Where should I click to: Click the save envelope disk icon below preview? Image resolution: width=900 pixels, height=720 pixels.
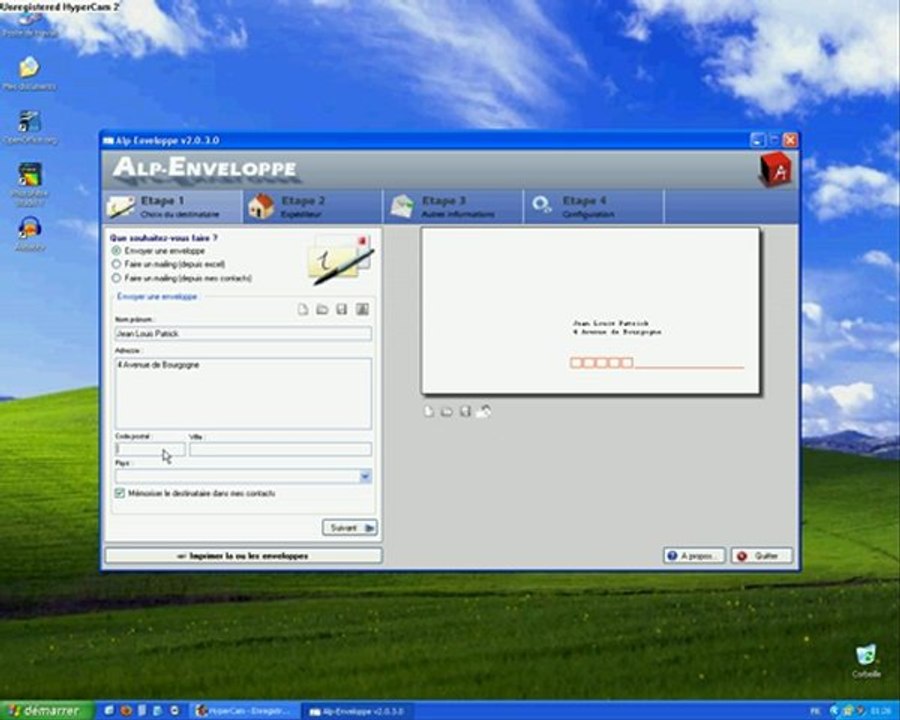coord(465,412)
